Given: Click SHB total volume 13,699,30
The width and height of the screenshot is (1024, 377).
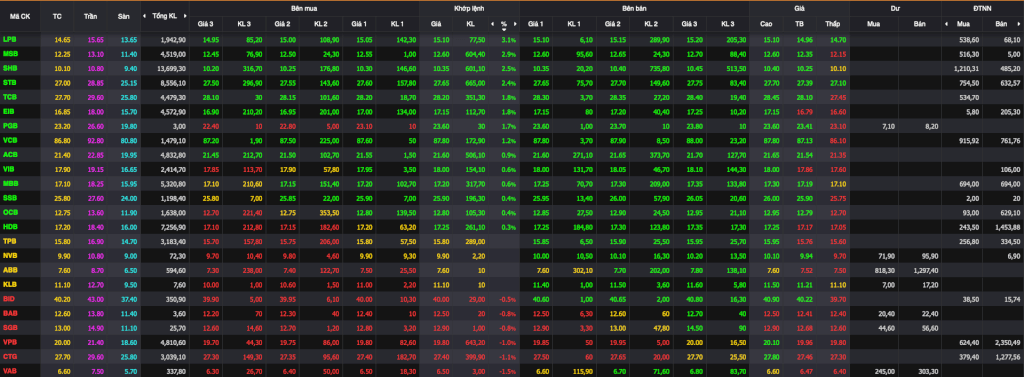Looking at the screenshot, I should (172, 68).
